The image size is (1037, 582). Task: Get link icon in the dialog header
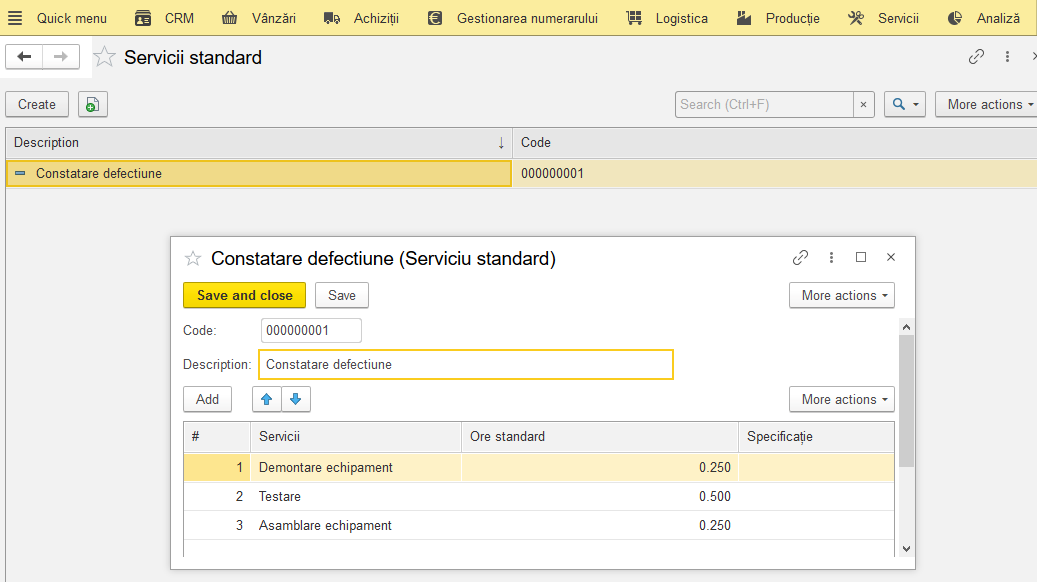pyautogui.click(x=800, y=257)
